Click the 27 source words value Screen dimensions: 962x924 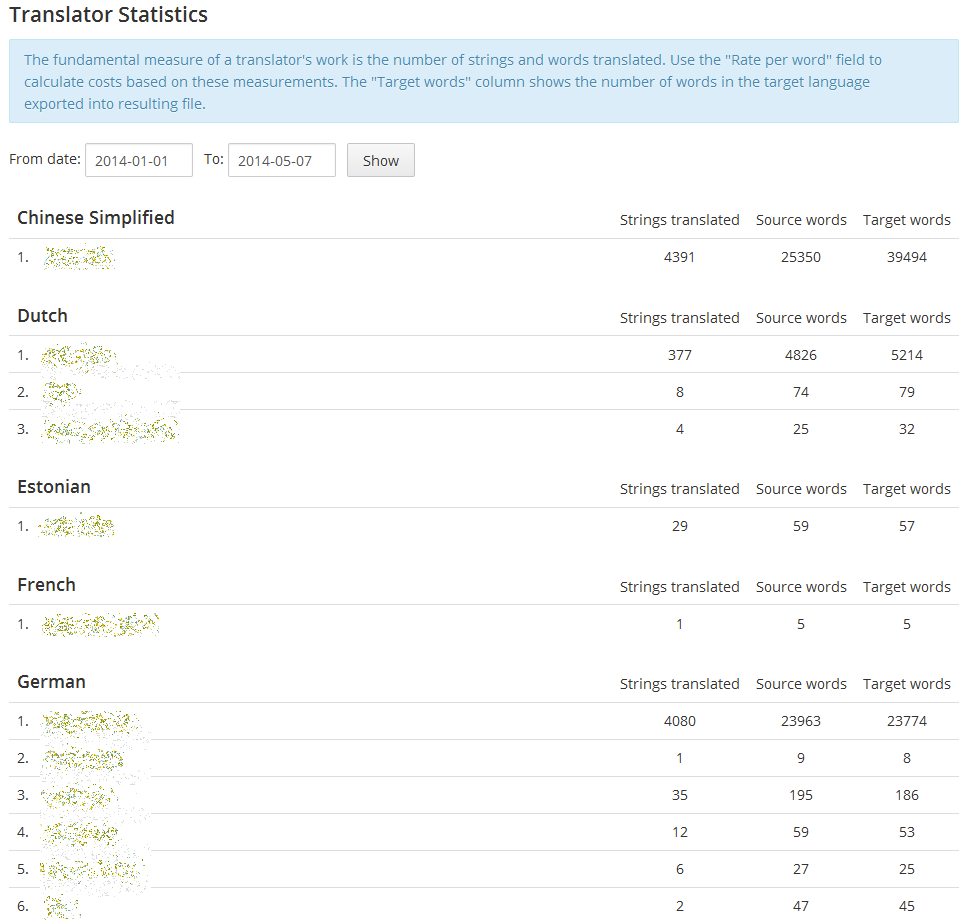801,869
